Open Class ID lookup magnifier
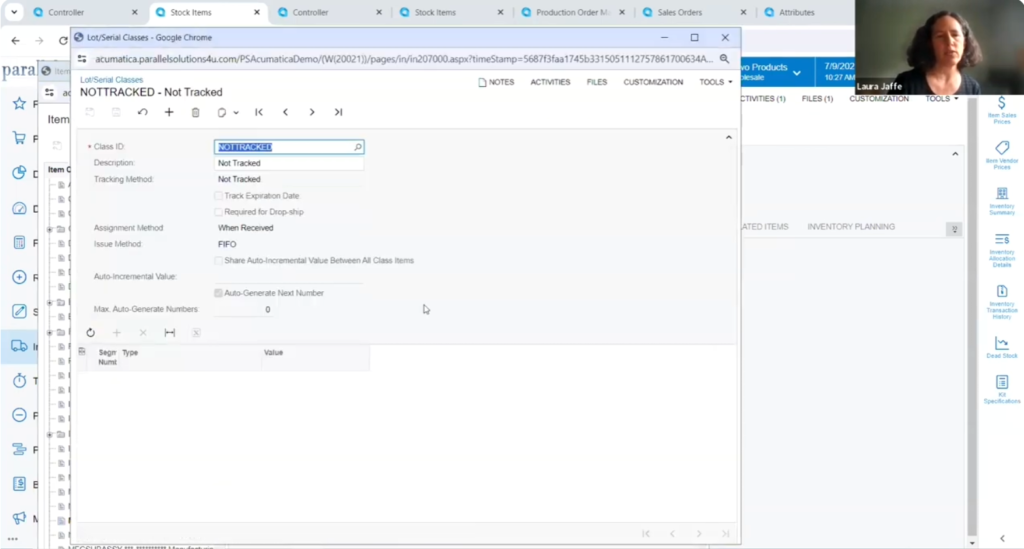The image size is (1024, 549). click(x=358, y=147)
